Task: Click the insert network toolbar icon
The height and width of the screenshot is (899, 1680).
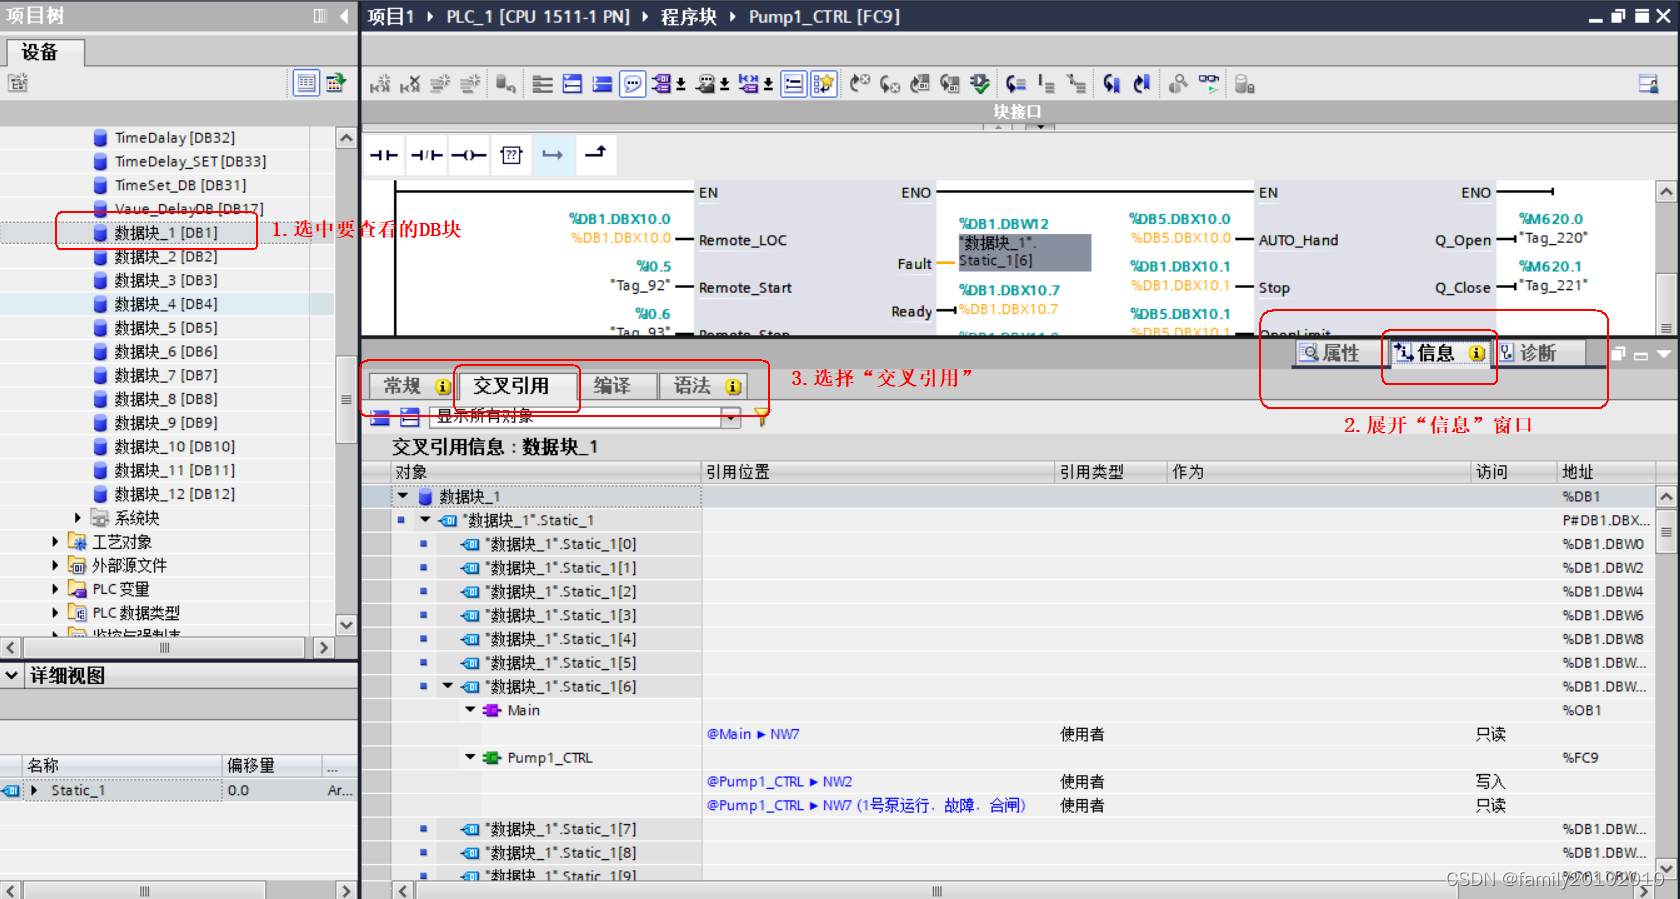Action: [380, 85]
